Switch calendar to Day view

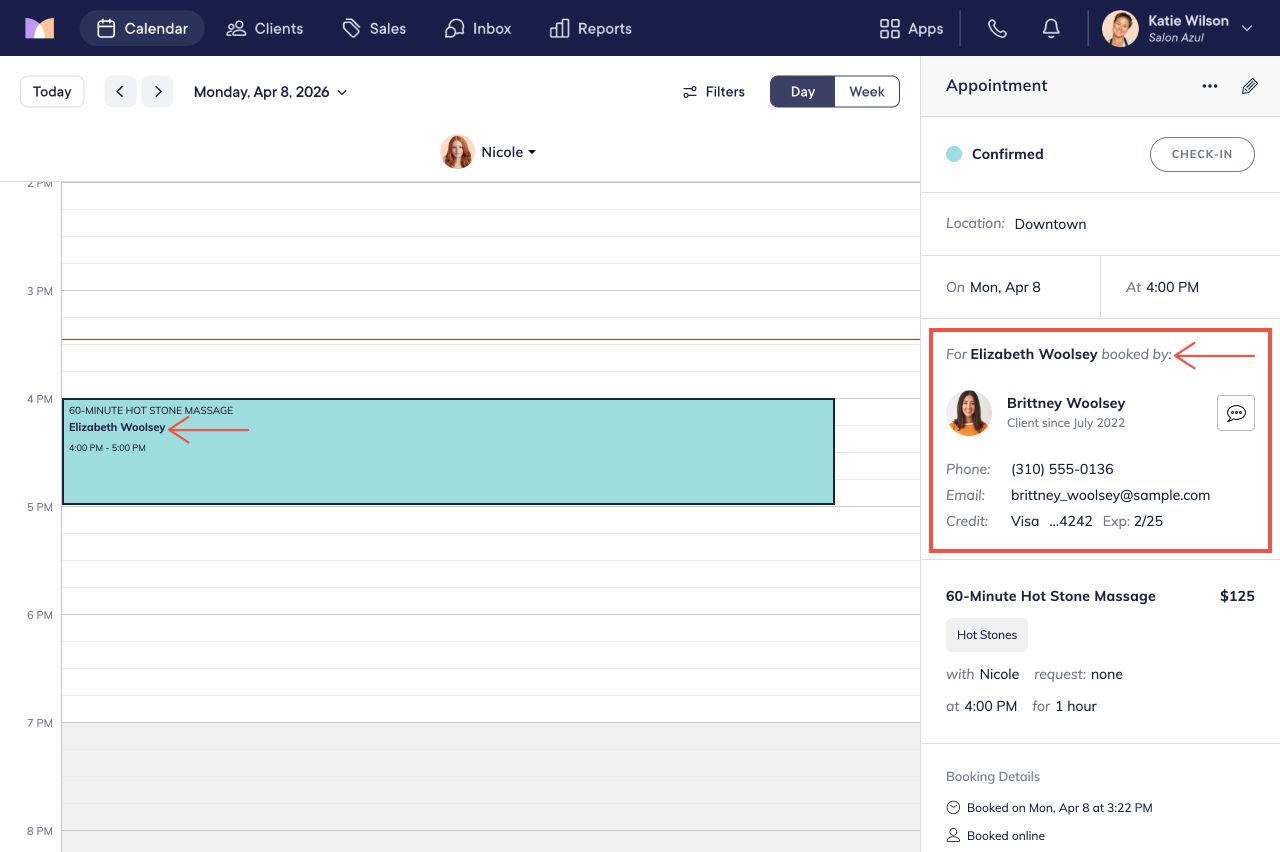pos(803,92)
